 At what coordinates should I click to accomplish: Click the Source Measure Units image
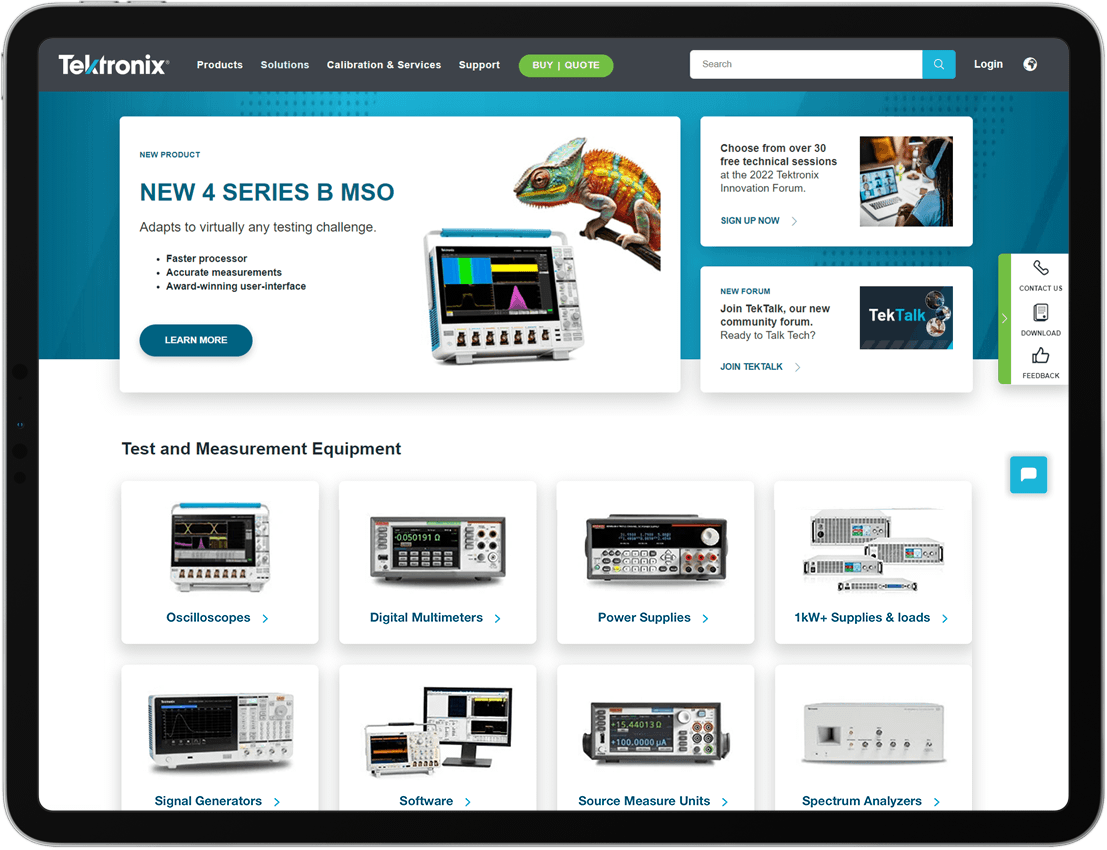[x=656, y=734]
